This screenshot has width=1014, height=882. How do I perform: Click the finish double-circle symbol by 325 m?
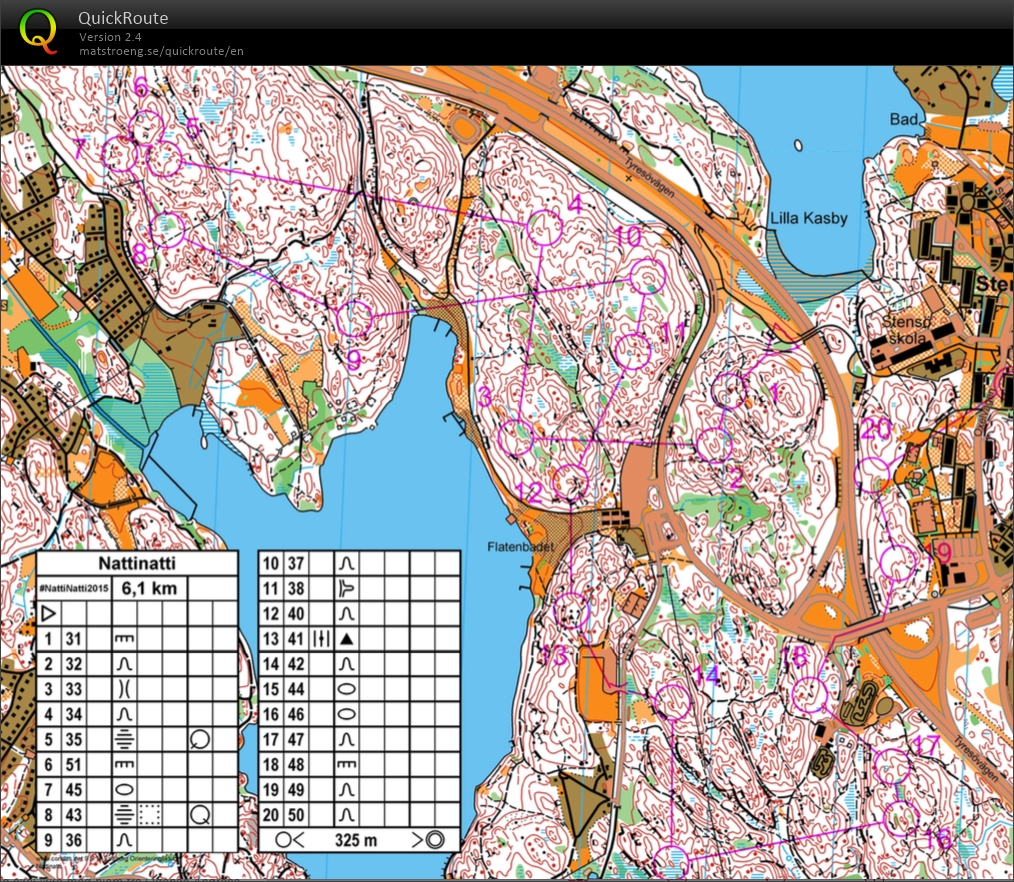click(435, 840)
